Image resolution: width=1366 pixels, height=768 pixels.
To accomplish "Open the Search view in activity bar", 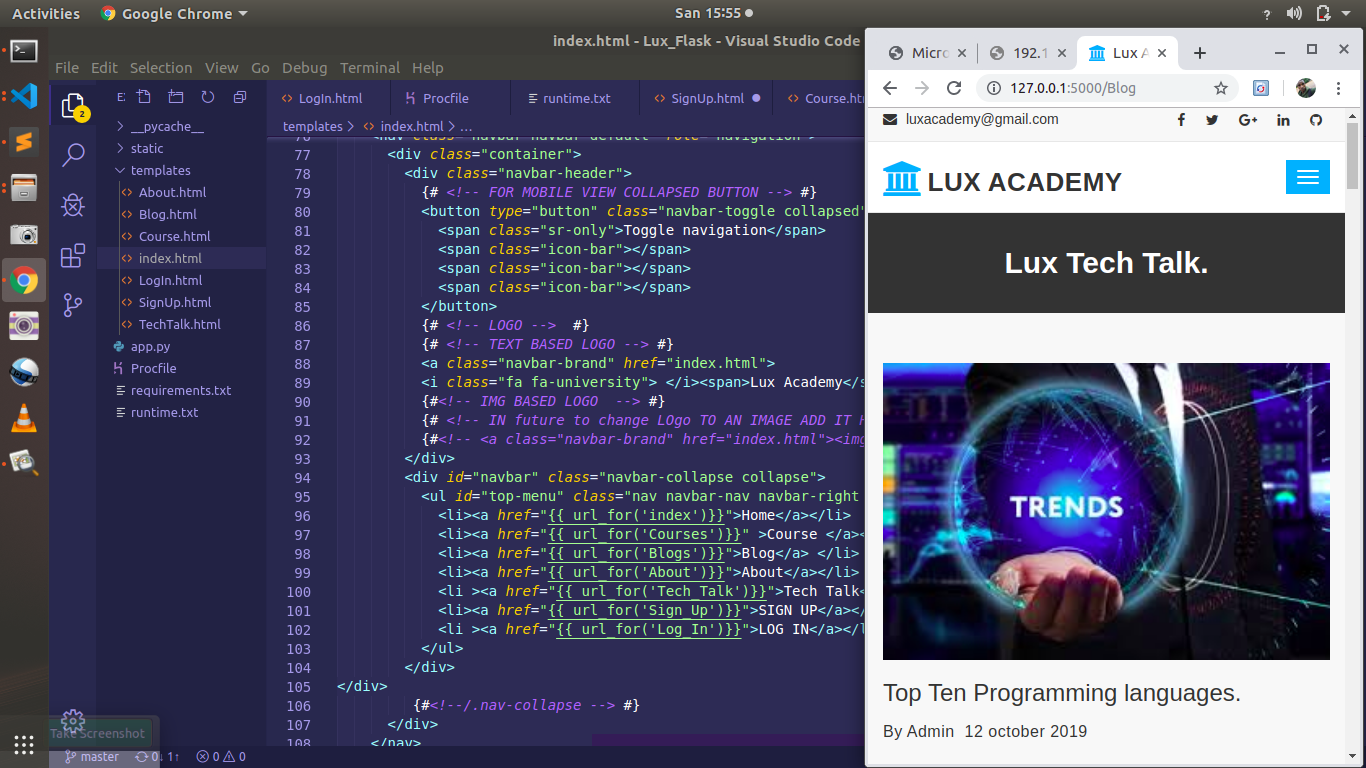I will 73,155.
